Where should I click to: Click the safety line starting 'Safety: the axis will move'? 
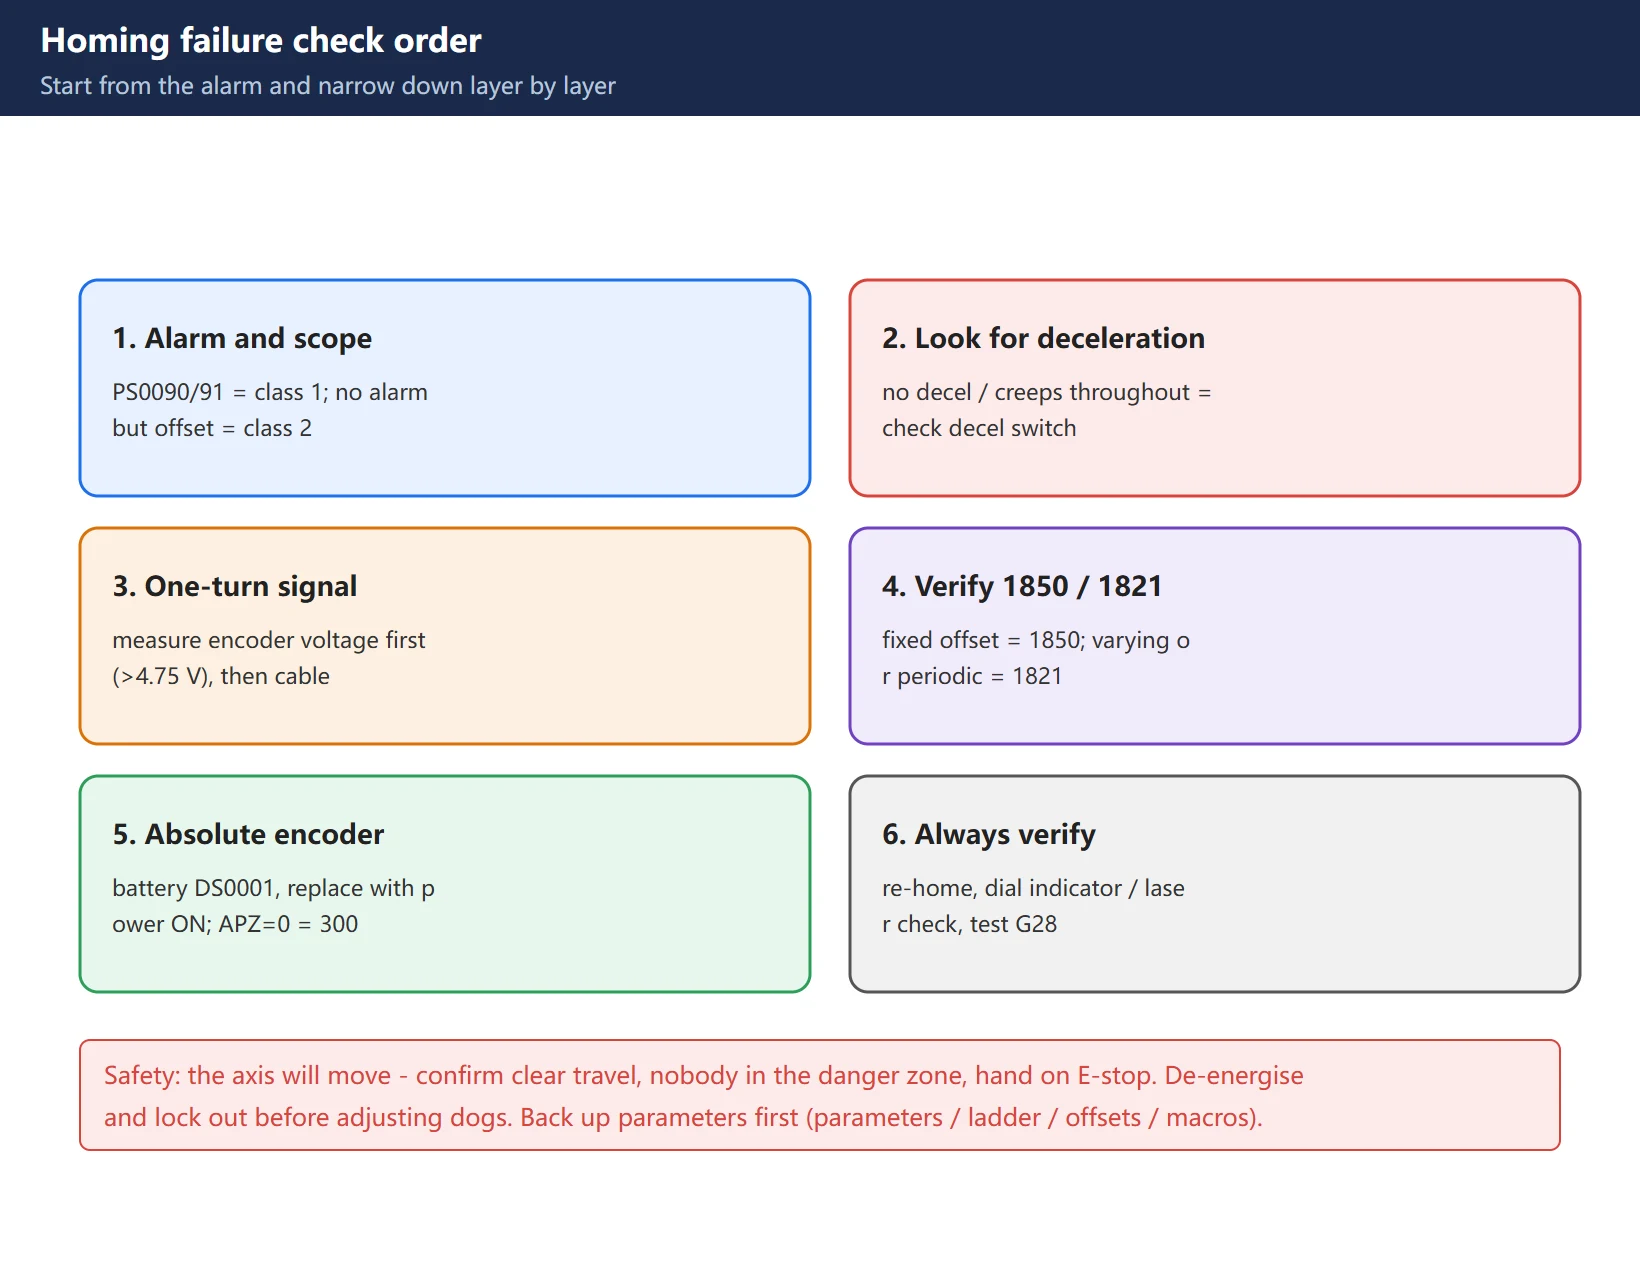(x=704, y=1075)
